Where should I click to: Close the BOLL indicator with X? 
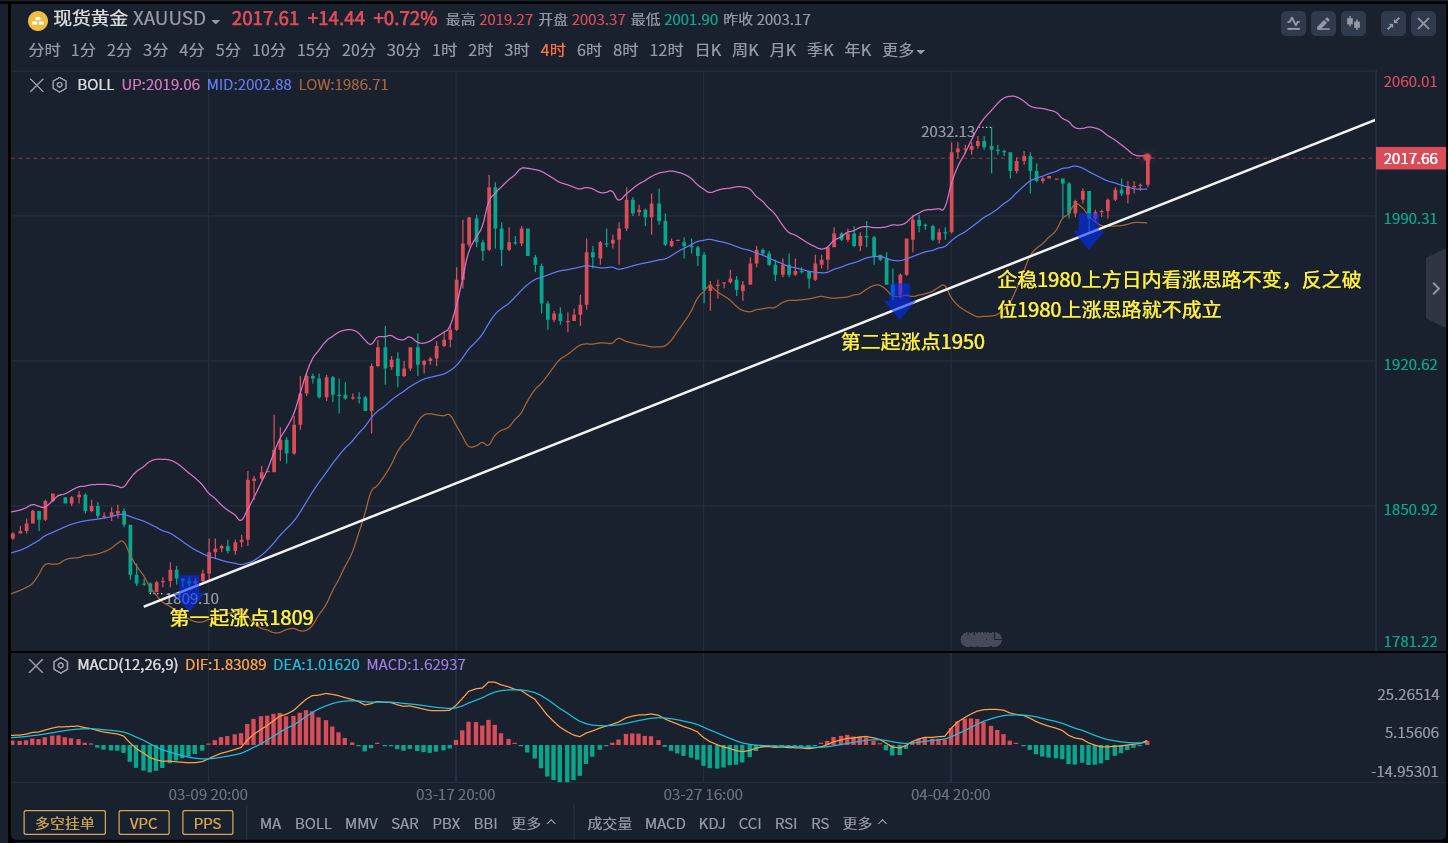pos(37,85)
